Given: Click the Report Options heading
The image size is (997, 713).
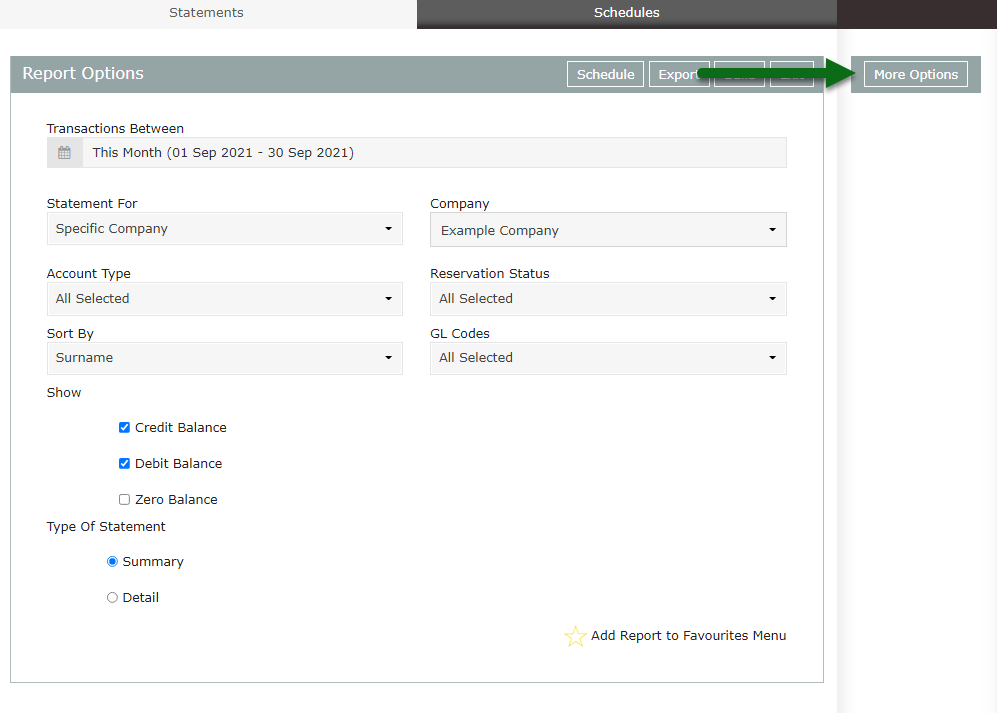Looking at the screenshot, I should (x=83, y=74).
